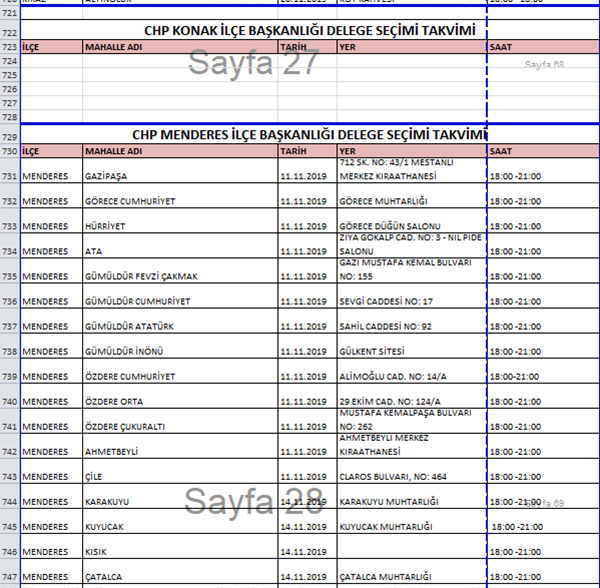600x588 pixels.
Task: Select TARİH header in row 730
Action: (x=307, y=151)
